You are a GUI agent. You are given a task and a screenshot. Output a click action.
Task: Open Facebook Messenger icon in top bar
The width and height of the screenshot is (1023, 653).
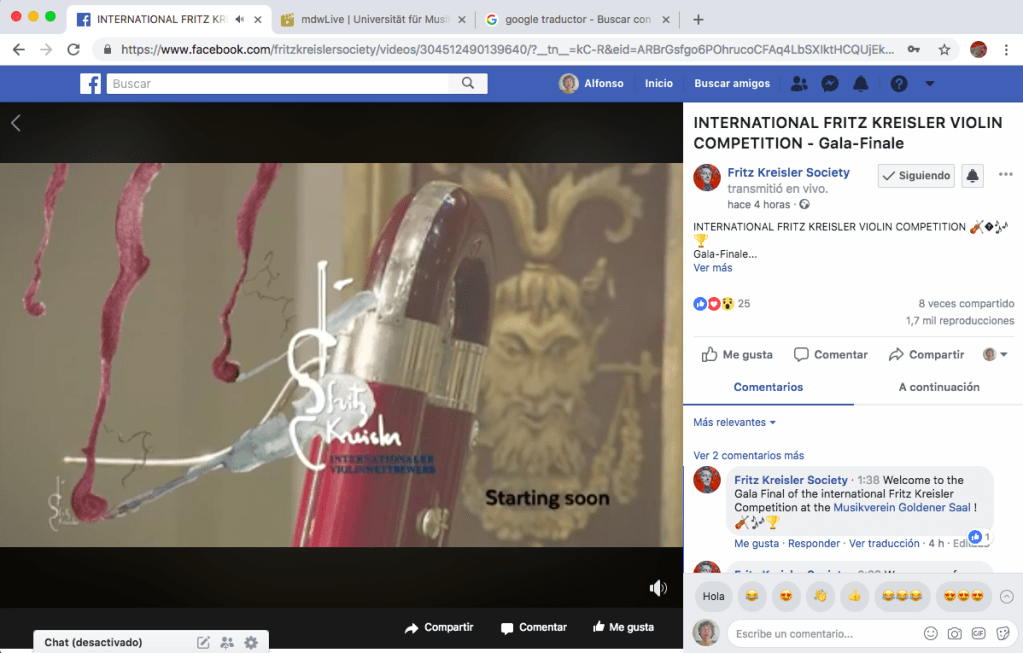pos(829,84)
